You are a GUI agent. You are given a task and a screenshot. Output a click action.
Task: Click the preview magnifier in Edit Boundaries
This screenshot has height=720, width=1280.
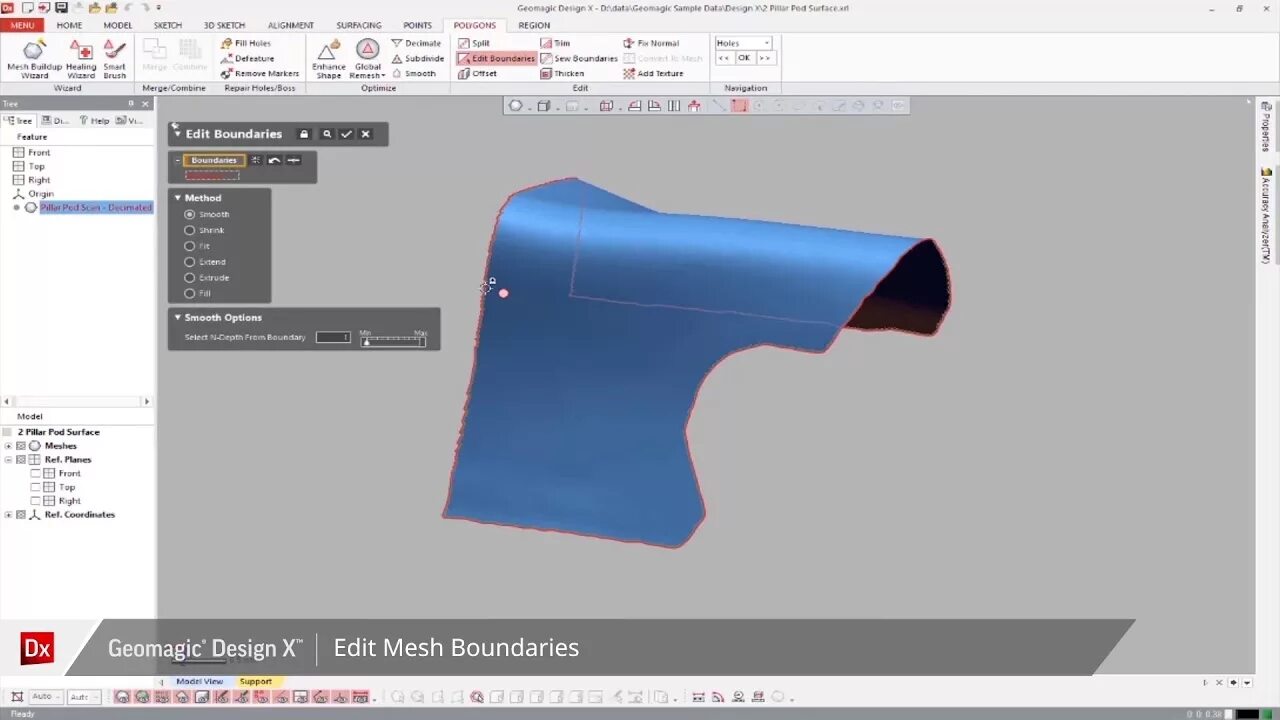[326, 134]
